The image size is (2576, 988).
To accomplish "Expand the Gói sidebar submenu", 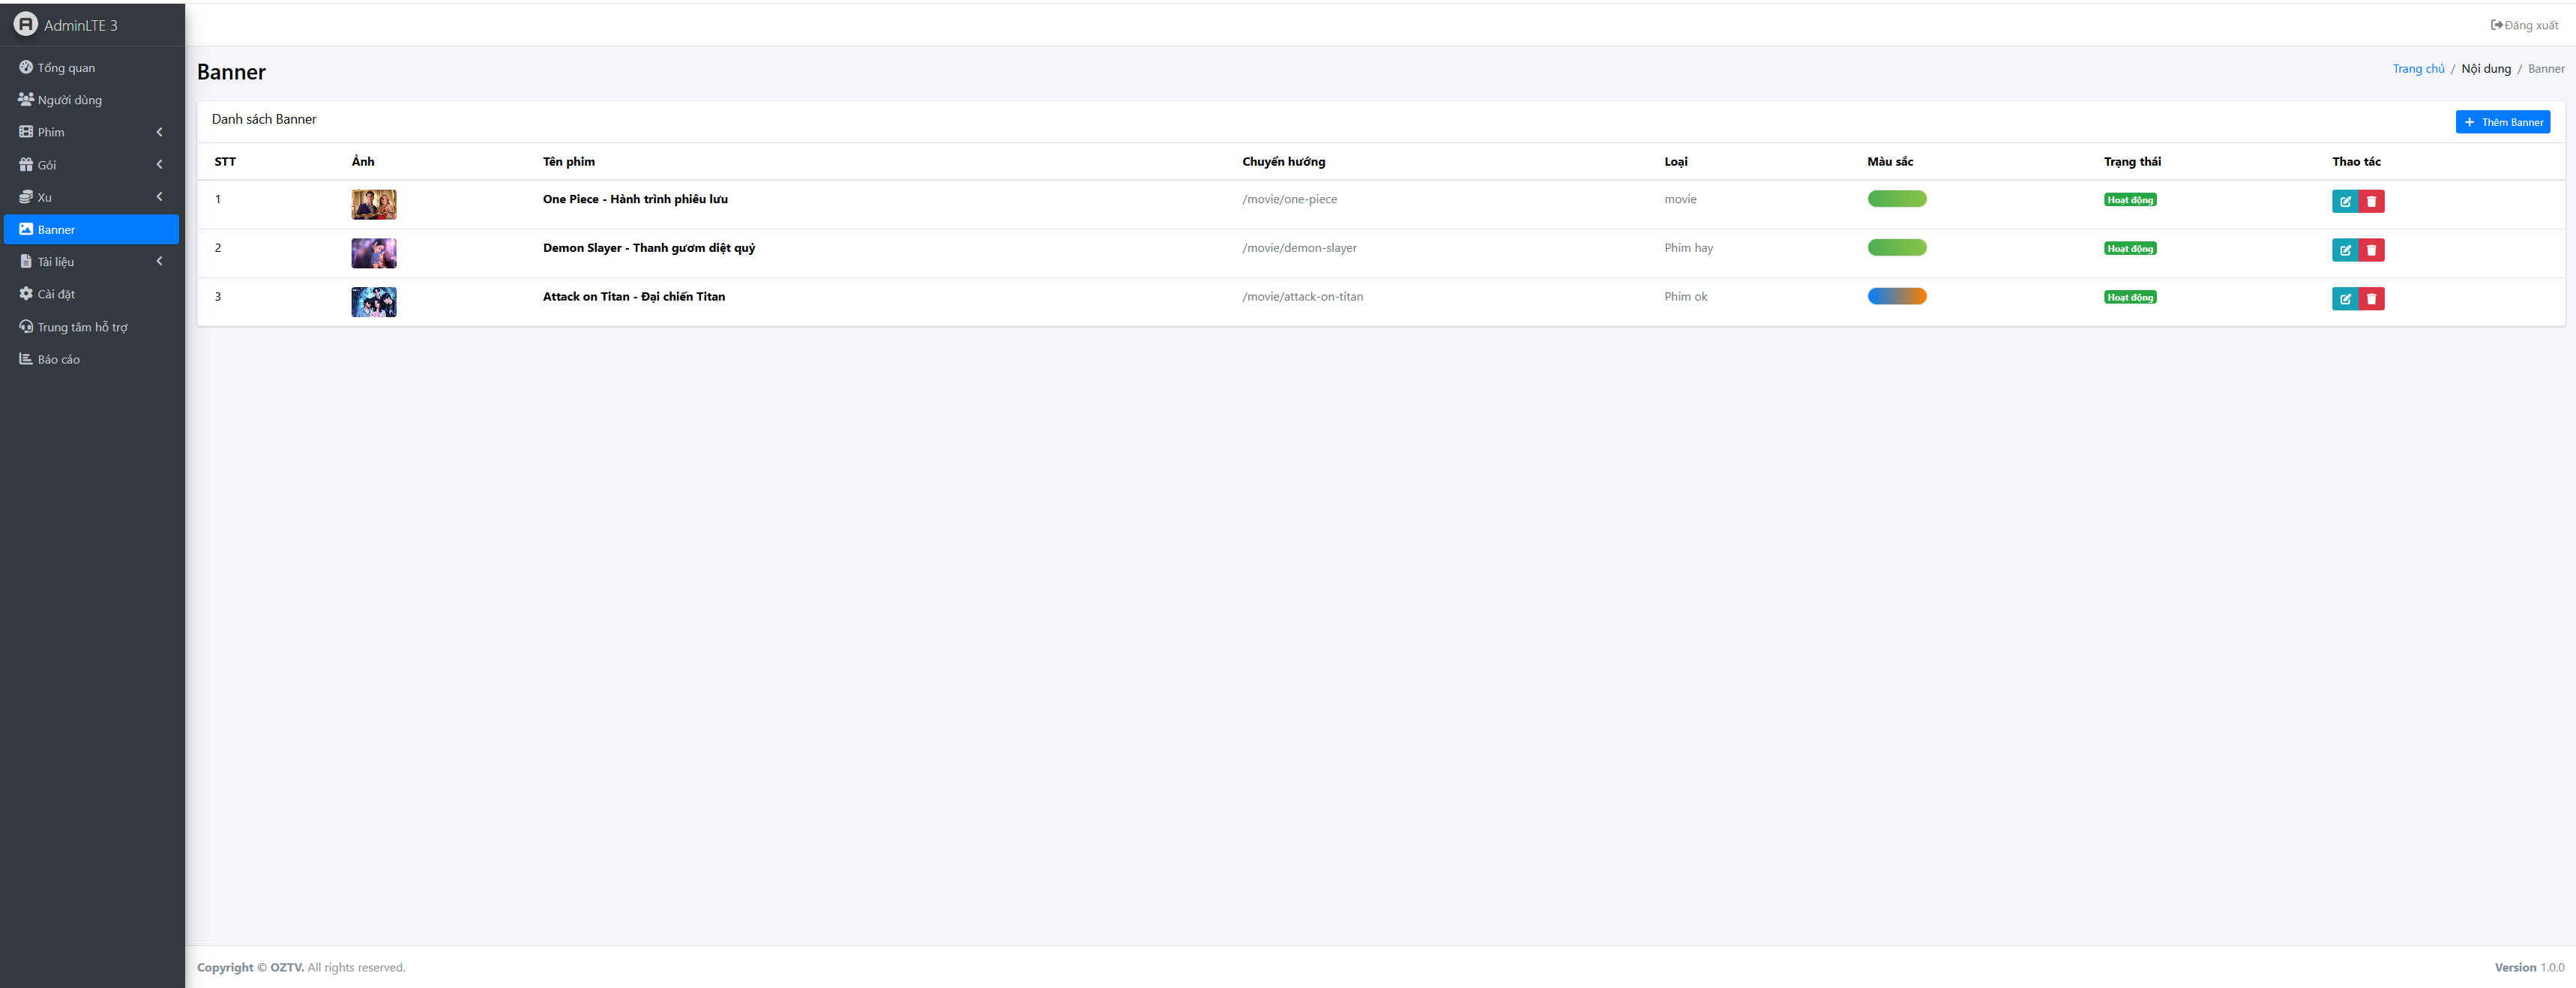I will tap(159, 165).
